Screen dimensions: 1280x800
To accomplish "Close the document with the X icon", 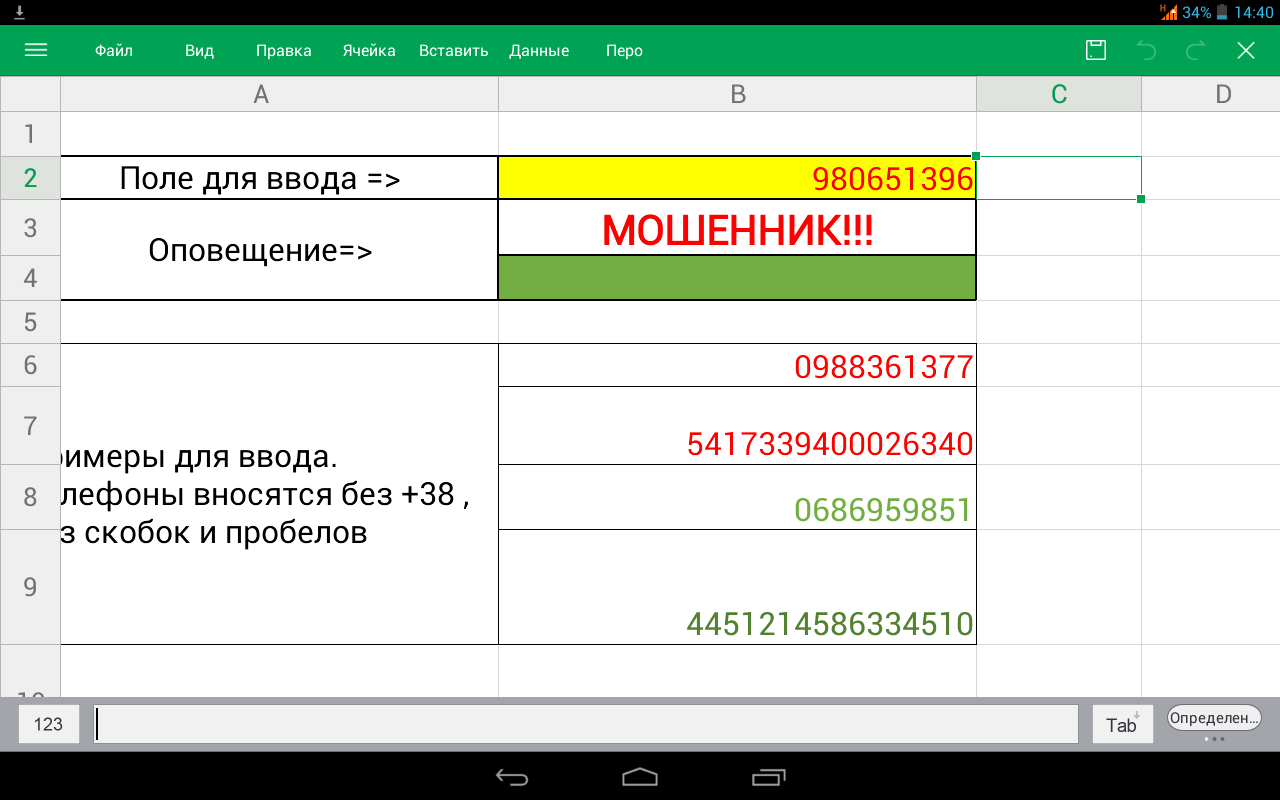I will [x=1246, y=51].
